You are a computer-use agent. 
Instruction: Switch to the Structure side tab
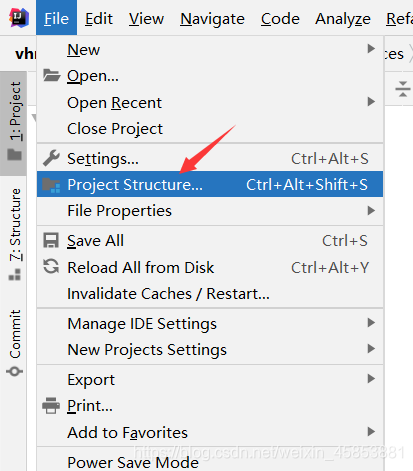pyautogui.click(x=13, y=235)
